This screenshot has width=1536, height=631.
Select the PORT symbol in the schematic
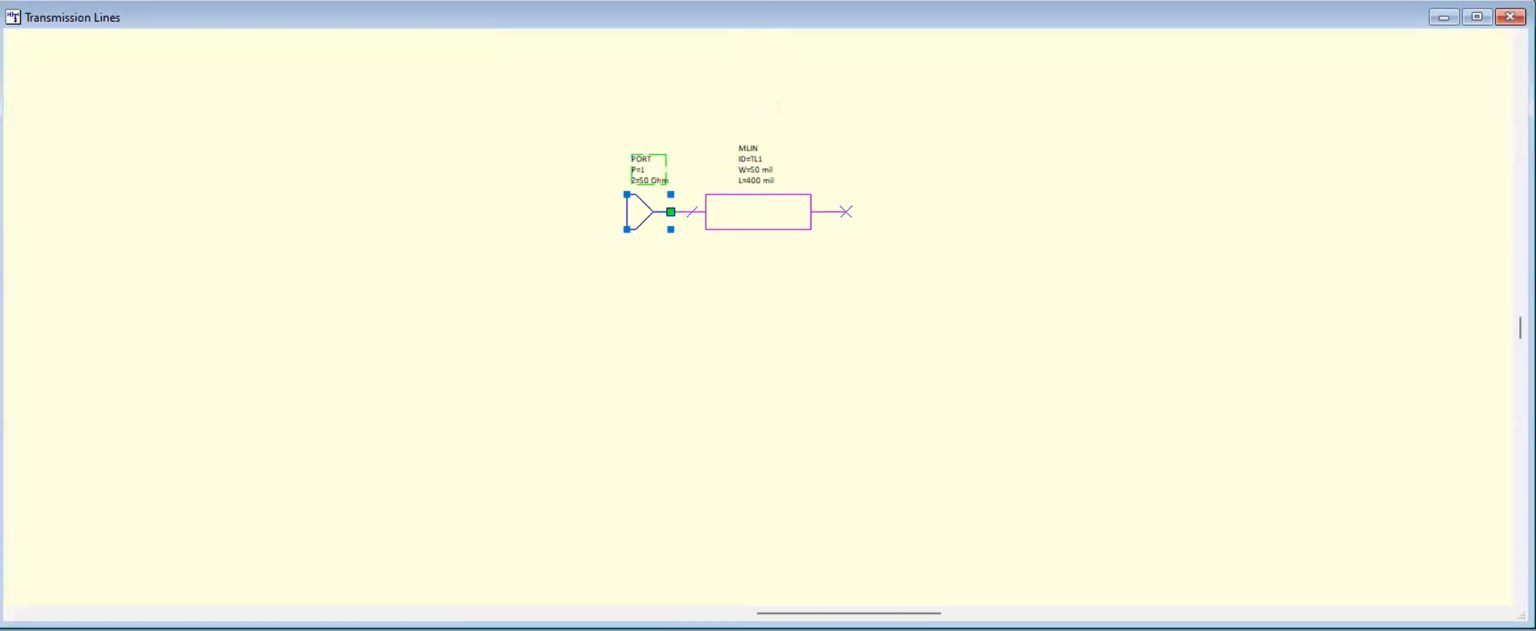pos(637,211)
